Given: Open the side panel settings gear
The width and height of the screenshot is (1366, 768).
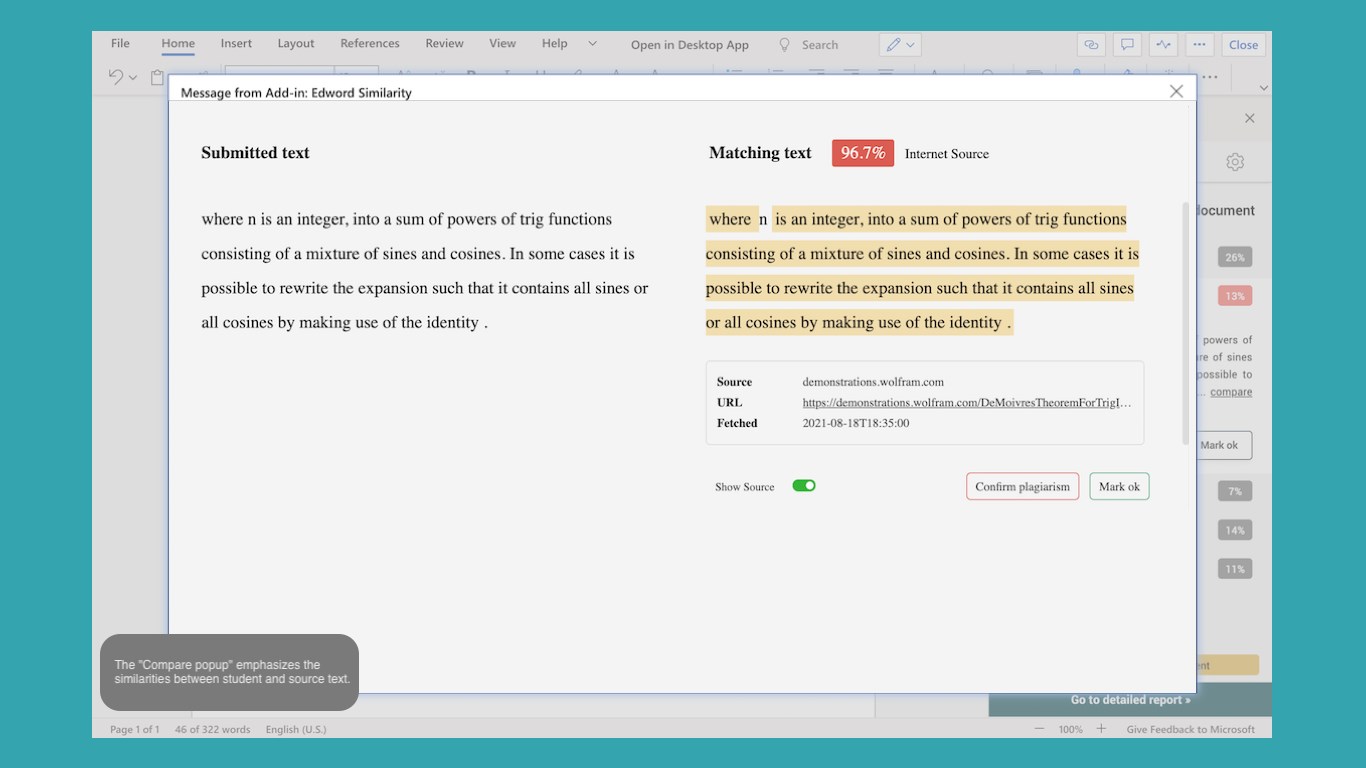Looking at the screenshot, I should [x=1235, y=162].
